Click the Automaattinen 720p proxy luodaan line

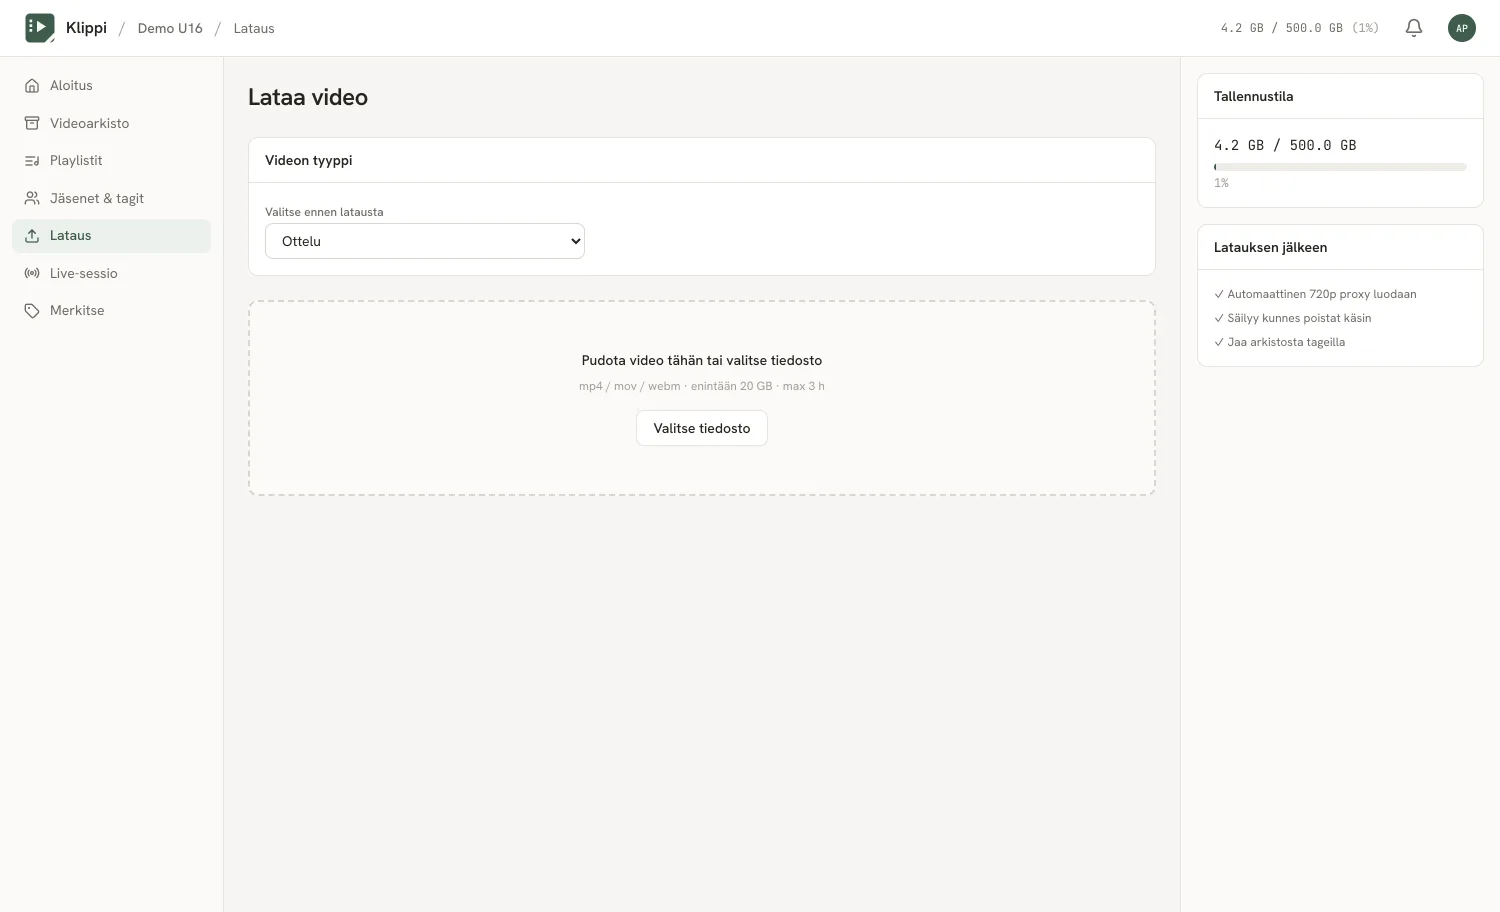click(x=1315, y=294)
